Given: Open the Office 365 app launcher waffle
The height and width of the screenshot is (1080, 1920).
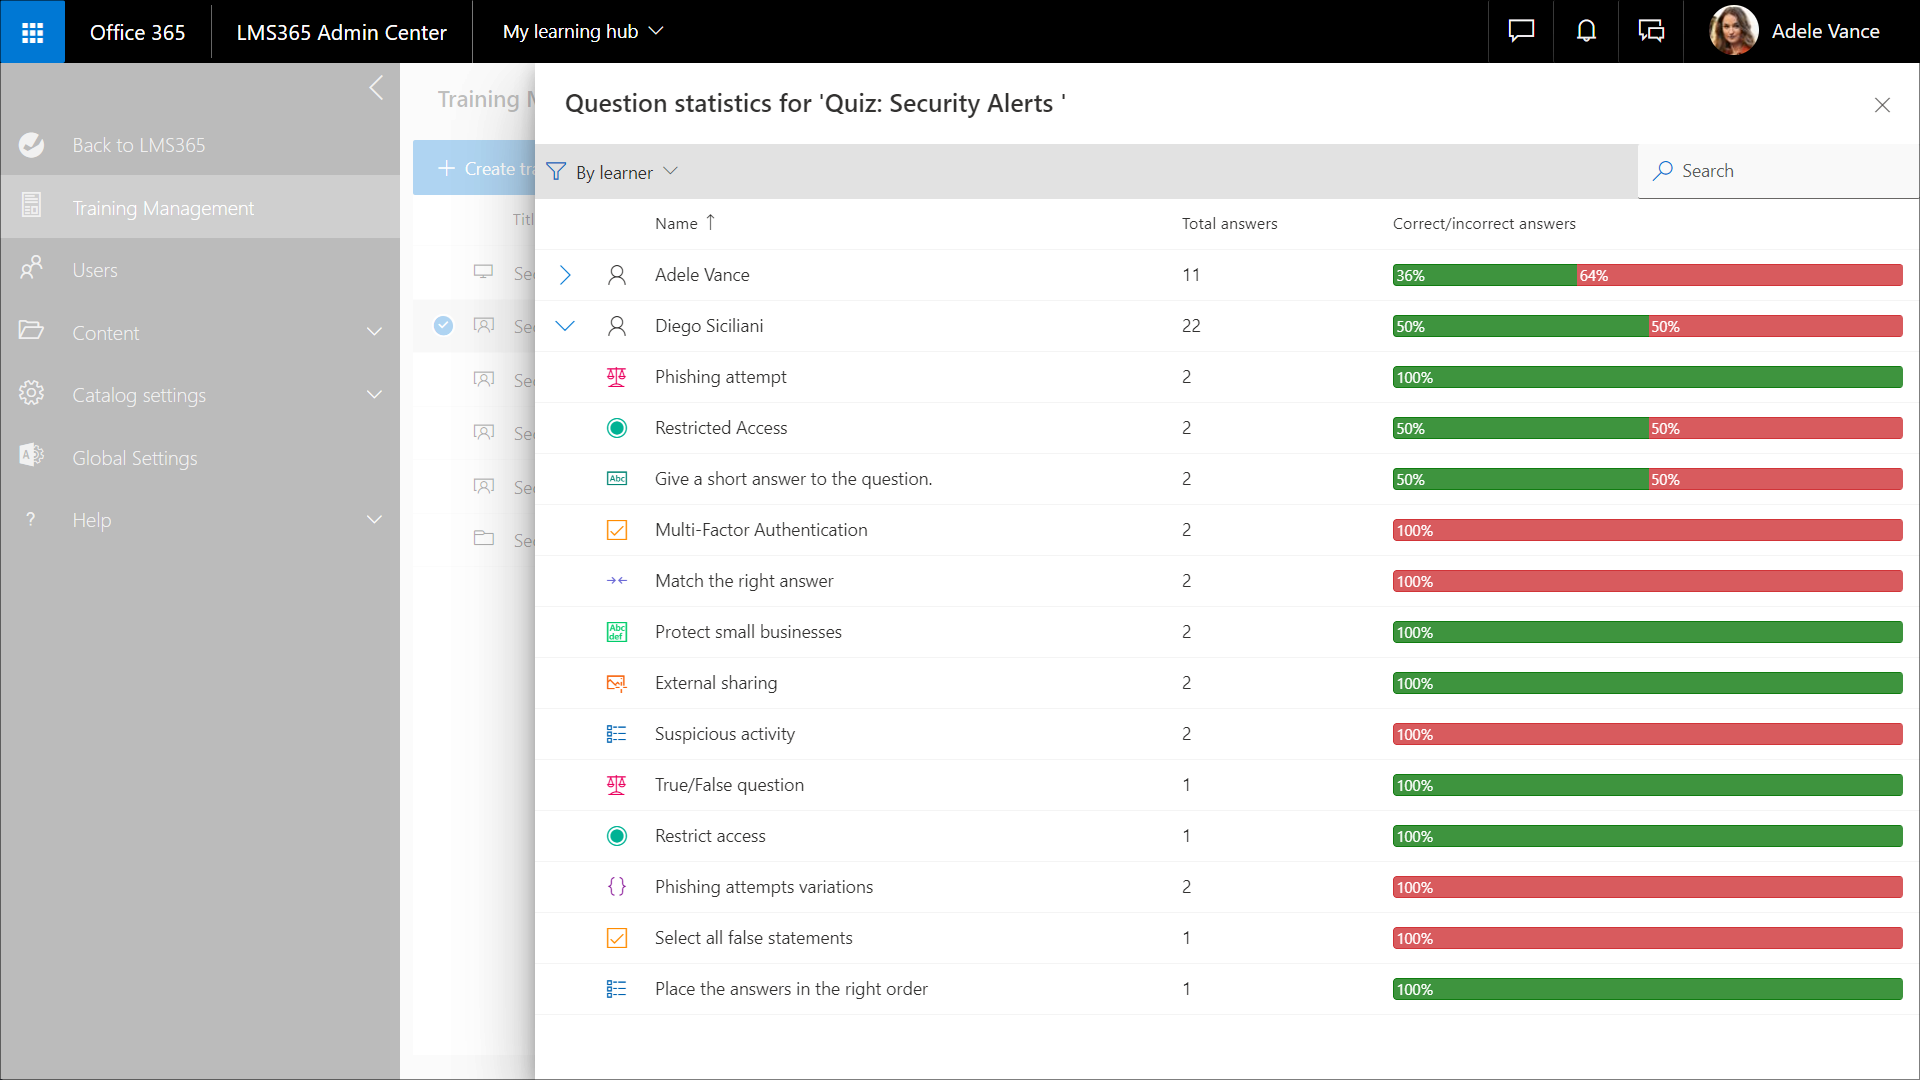Looking at the screenshot, I should (32, 32).
